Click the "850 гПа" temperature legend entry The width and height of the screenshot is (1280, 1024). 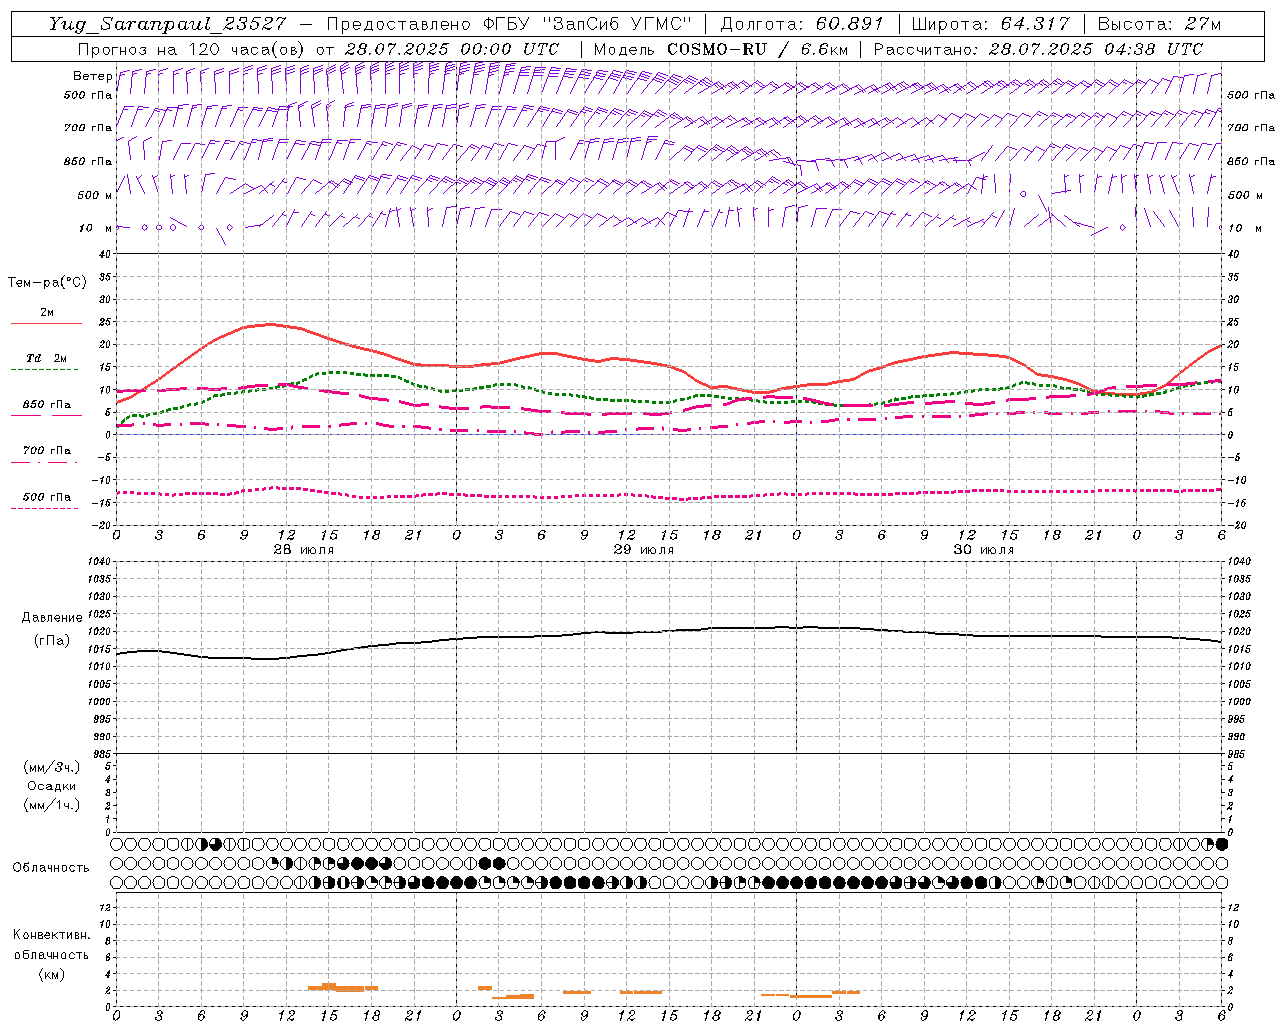point(47,405)
